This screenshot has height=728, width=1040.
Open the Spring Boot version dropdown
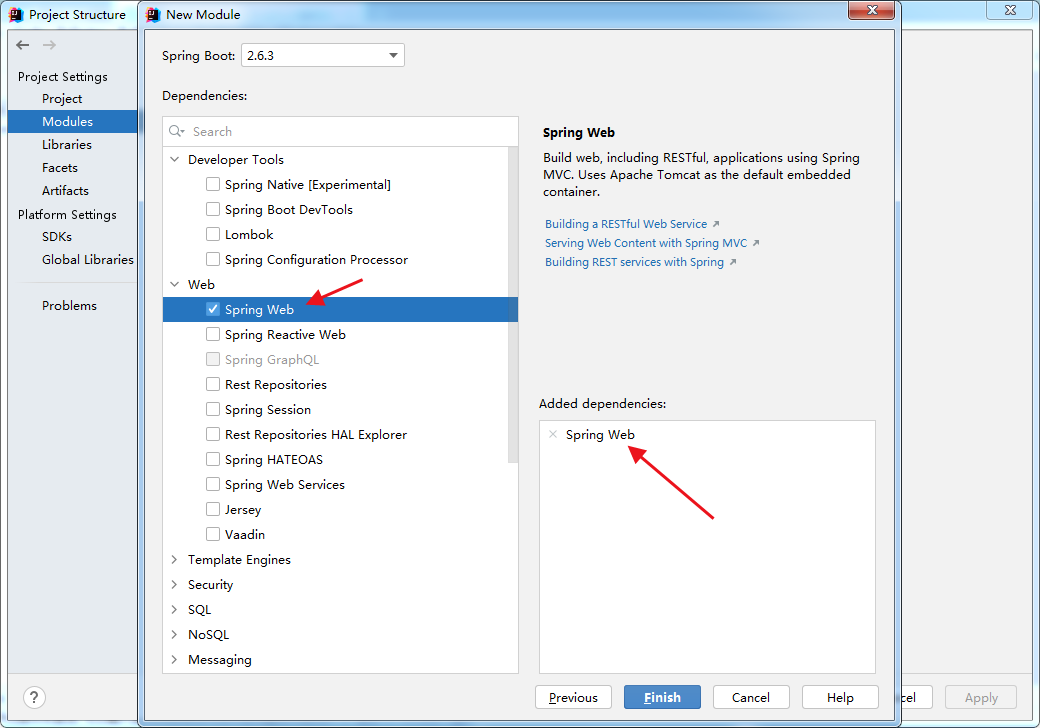click(322, 56)
